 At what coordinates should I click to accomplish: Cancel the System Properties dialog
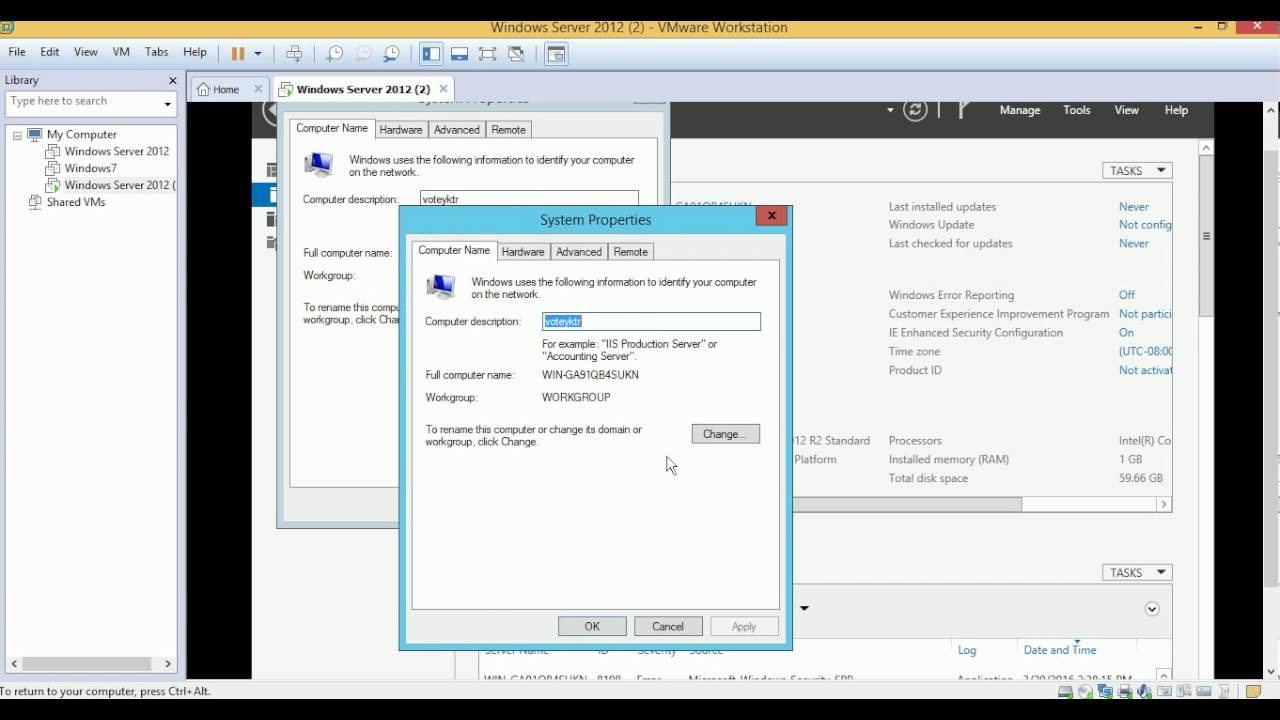pos(668,627)
